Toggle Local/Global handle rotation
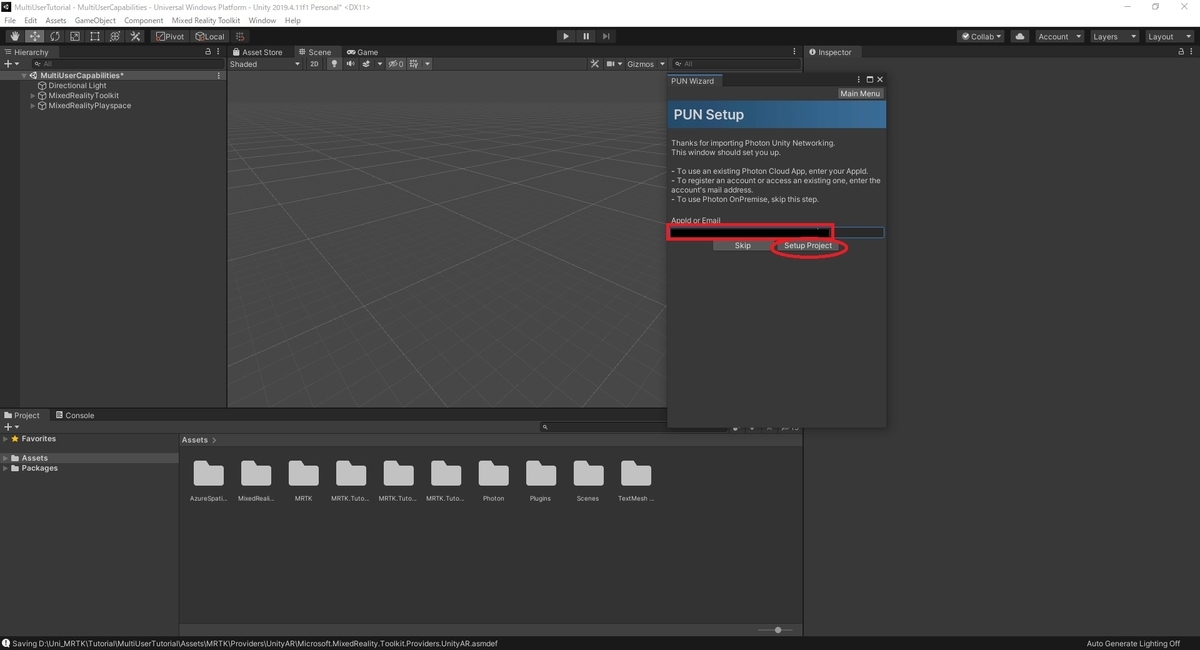 point(210,37)
